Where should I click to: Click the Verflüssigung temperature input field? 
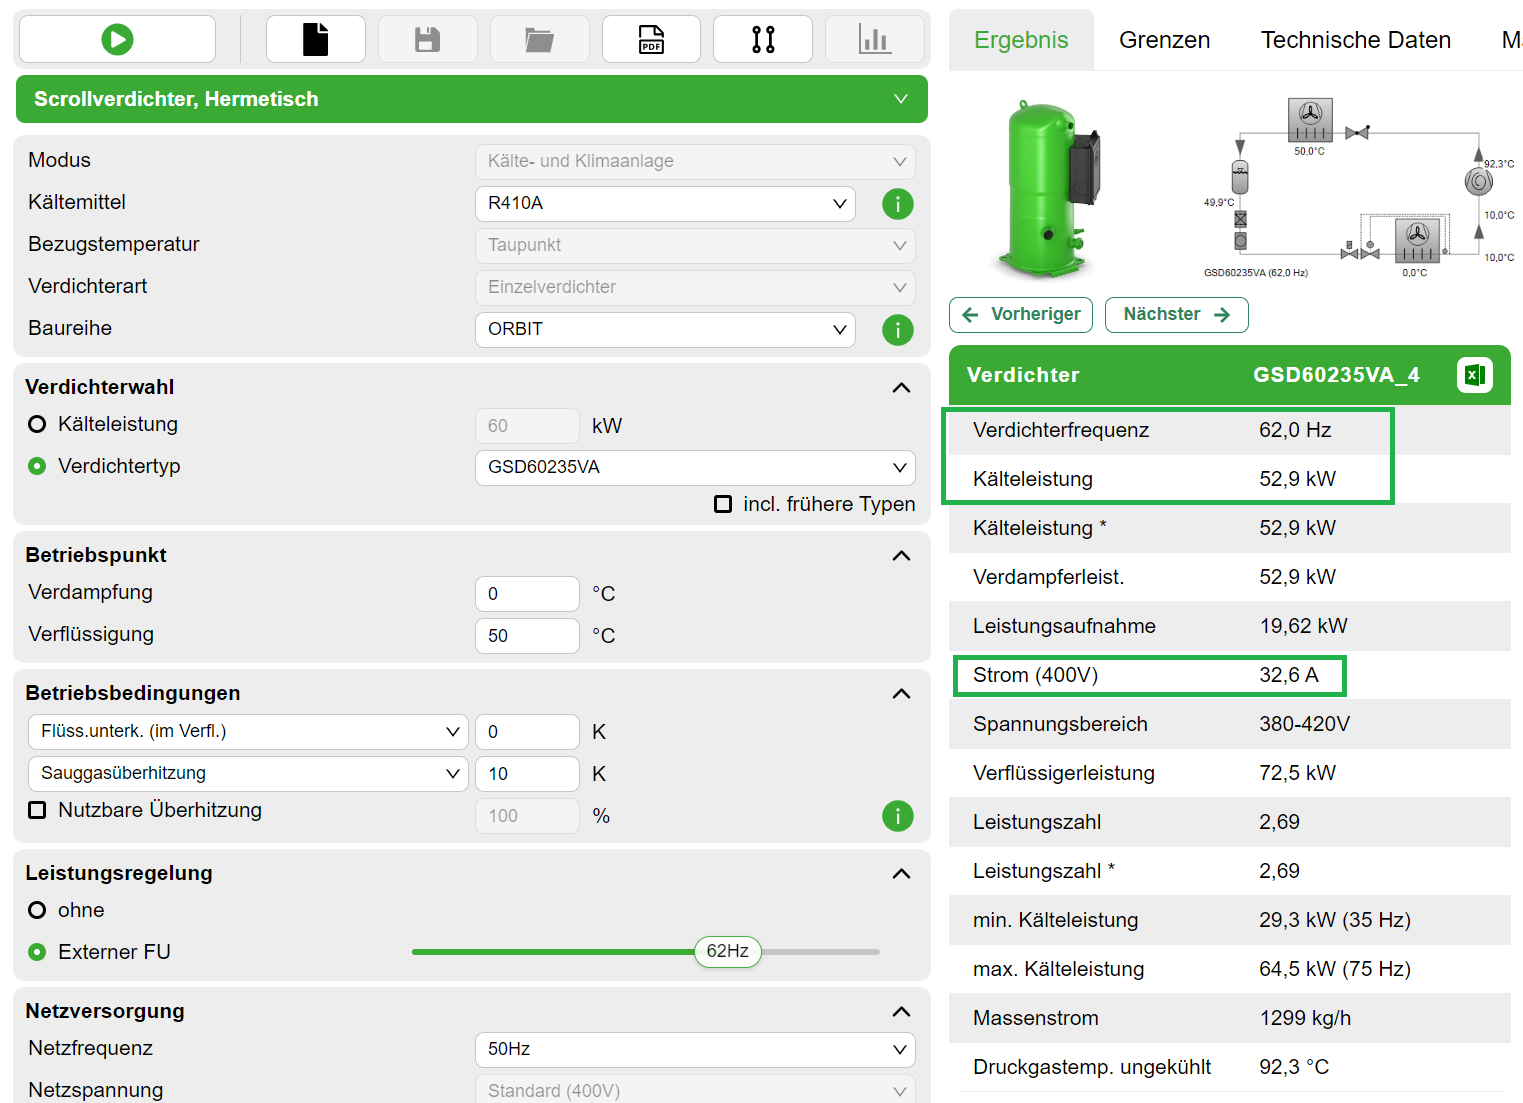(x=527, y=635)
